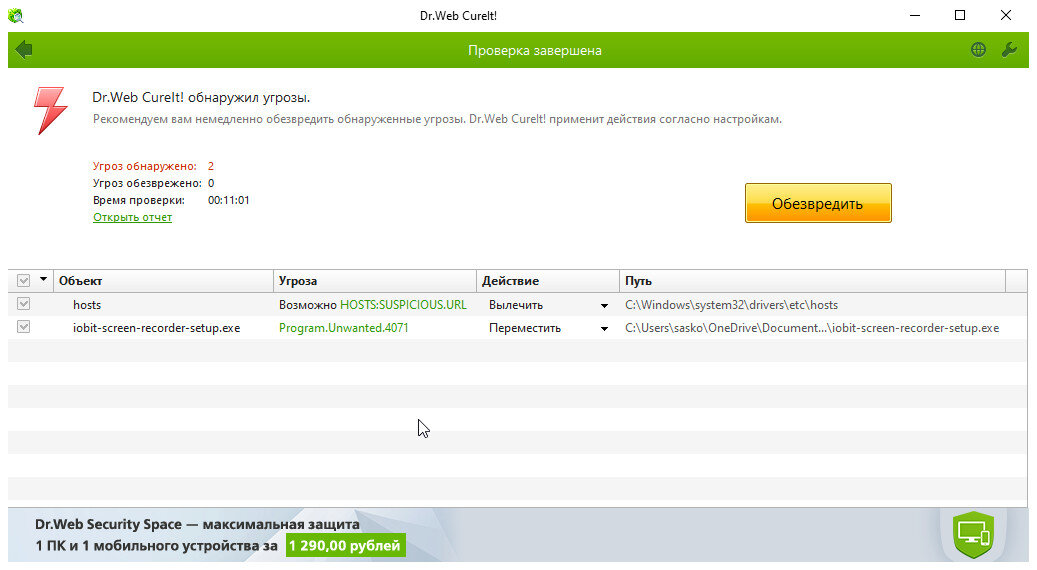This screenshot has height=570, width=1037.
Task: Click the Dr.Web Security Space banner headline
Action: (197, 524)
